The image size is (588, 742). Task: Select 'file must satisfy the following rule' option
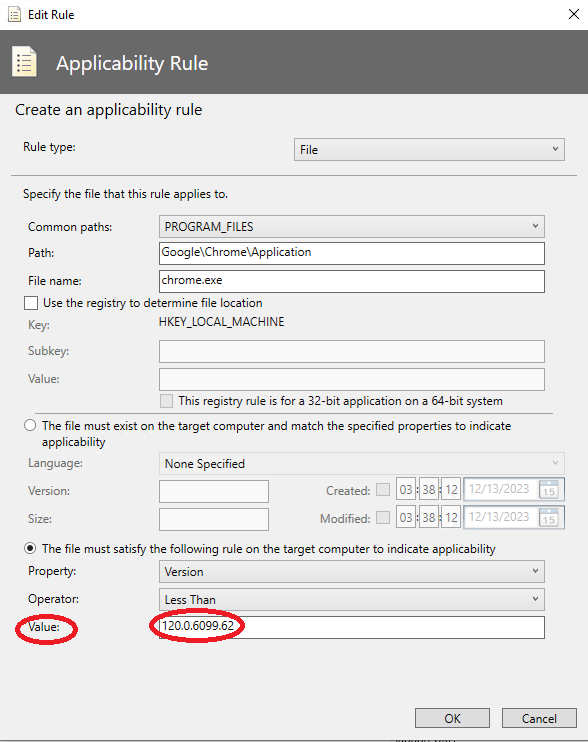click(x=30, y=548)
